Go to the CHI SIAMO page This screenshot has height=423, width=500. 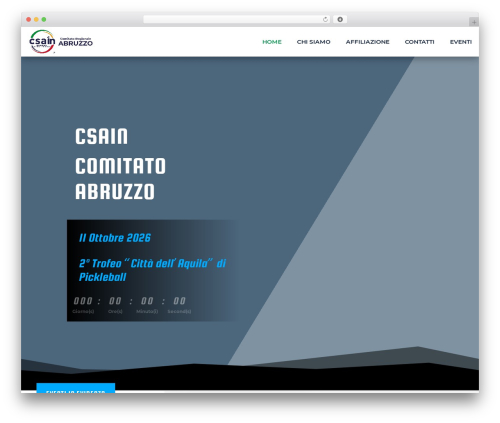[313, 42]
